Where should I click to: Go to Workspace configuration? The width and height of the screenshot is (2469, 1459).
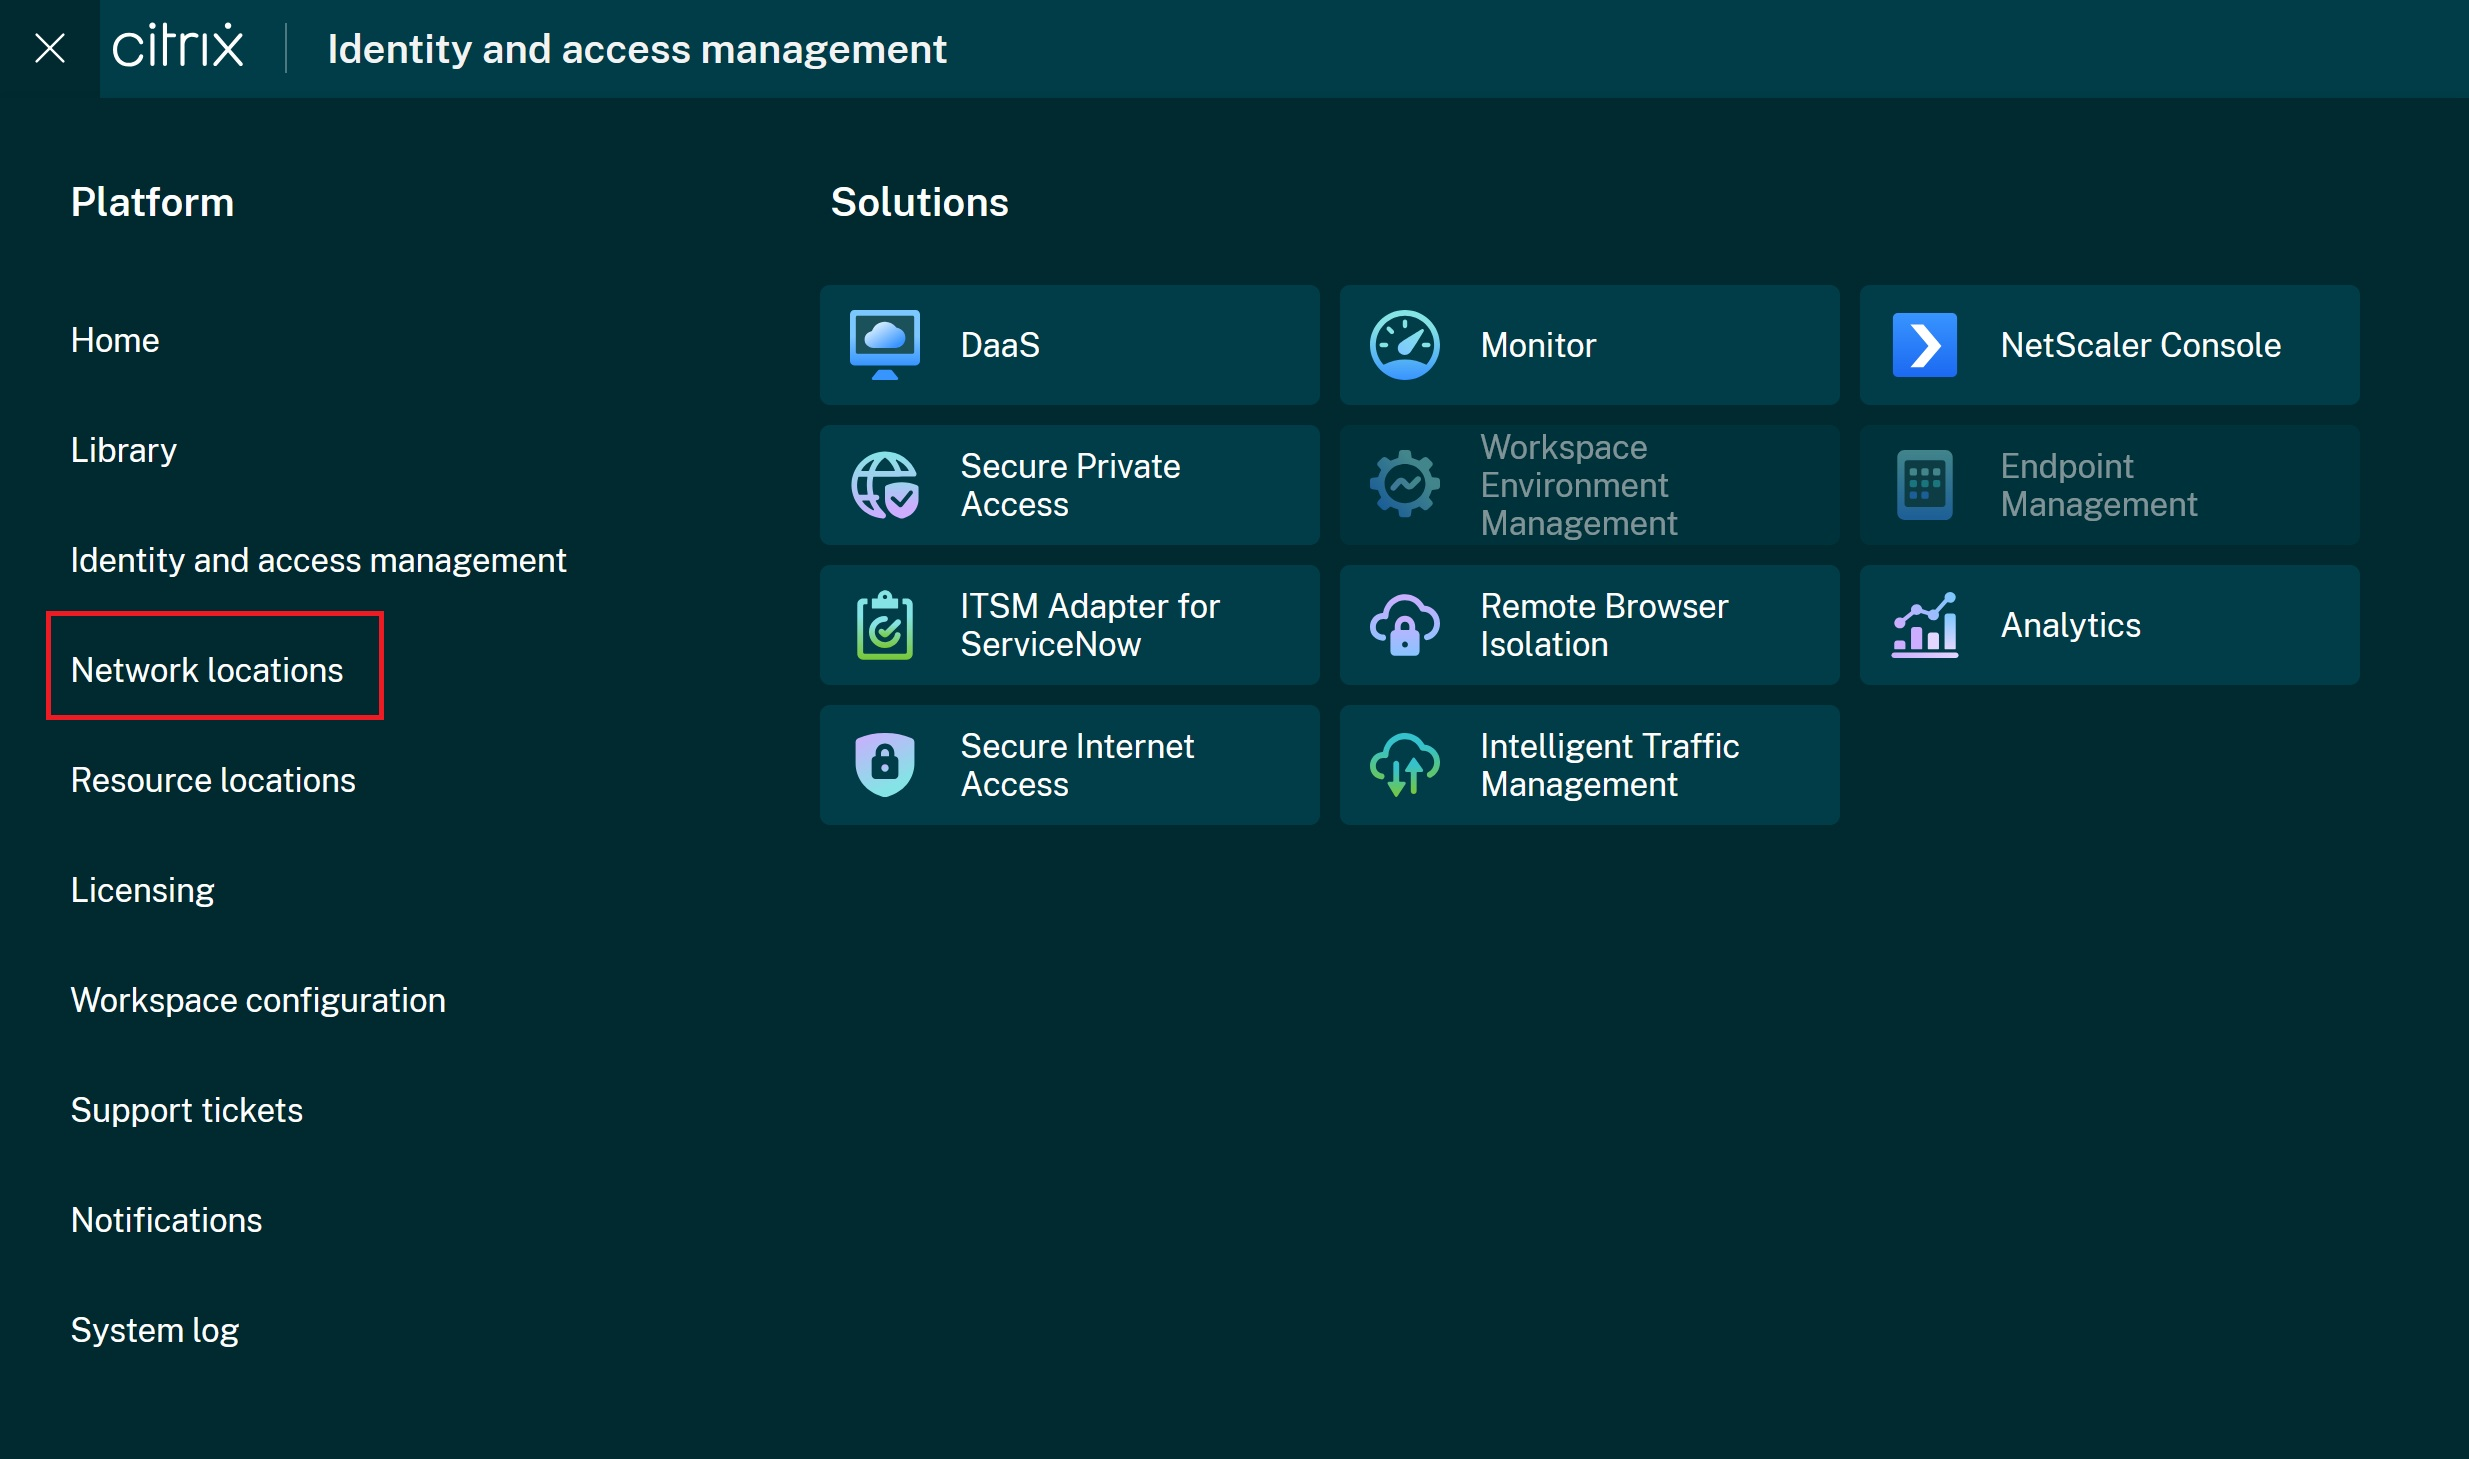coord(257,999)
